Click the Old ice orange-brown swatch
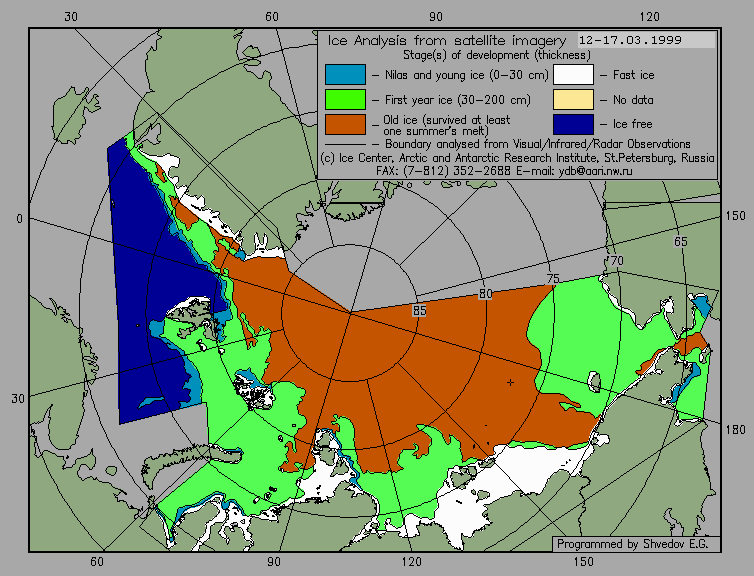The image size is (754, 576). [345, 124]
